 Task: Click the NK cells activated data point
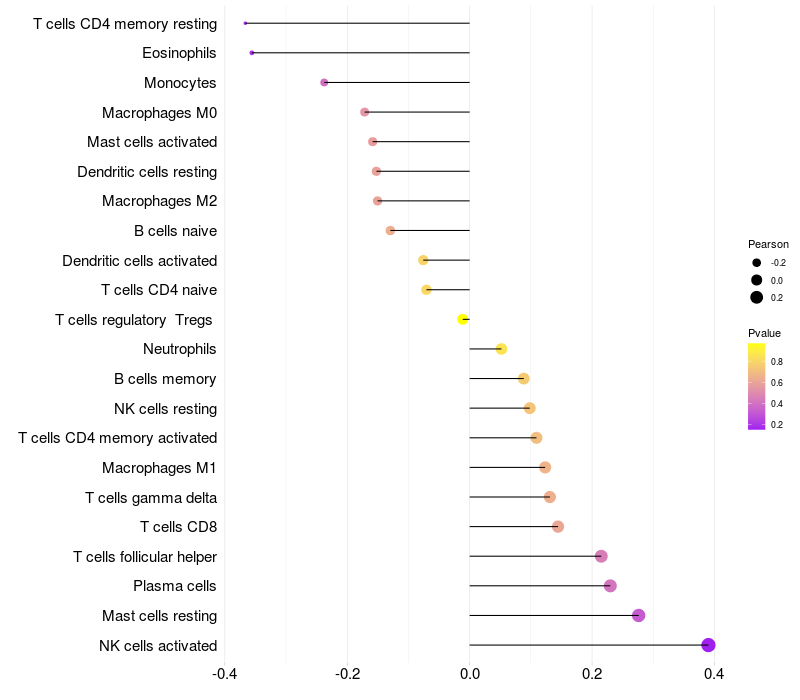(x=708, y=645)
